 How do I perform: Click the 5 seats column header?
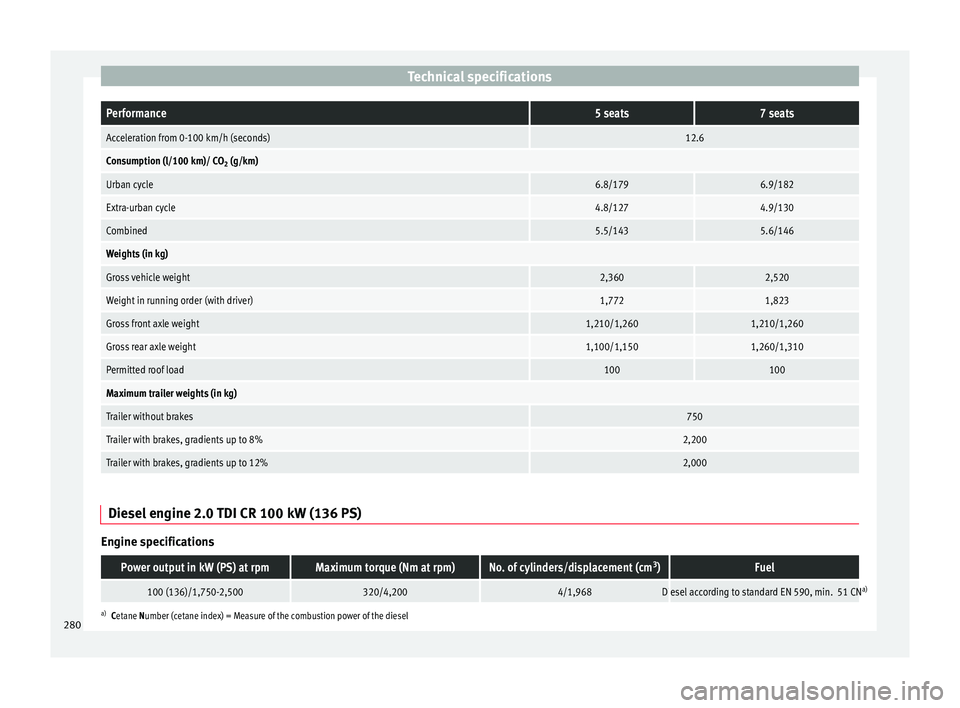click(611, 114)
